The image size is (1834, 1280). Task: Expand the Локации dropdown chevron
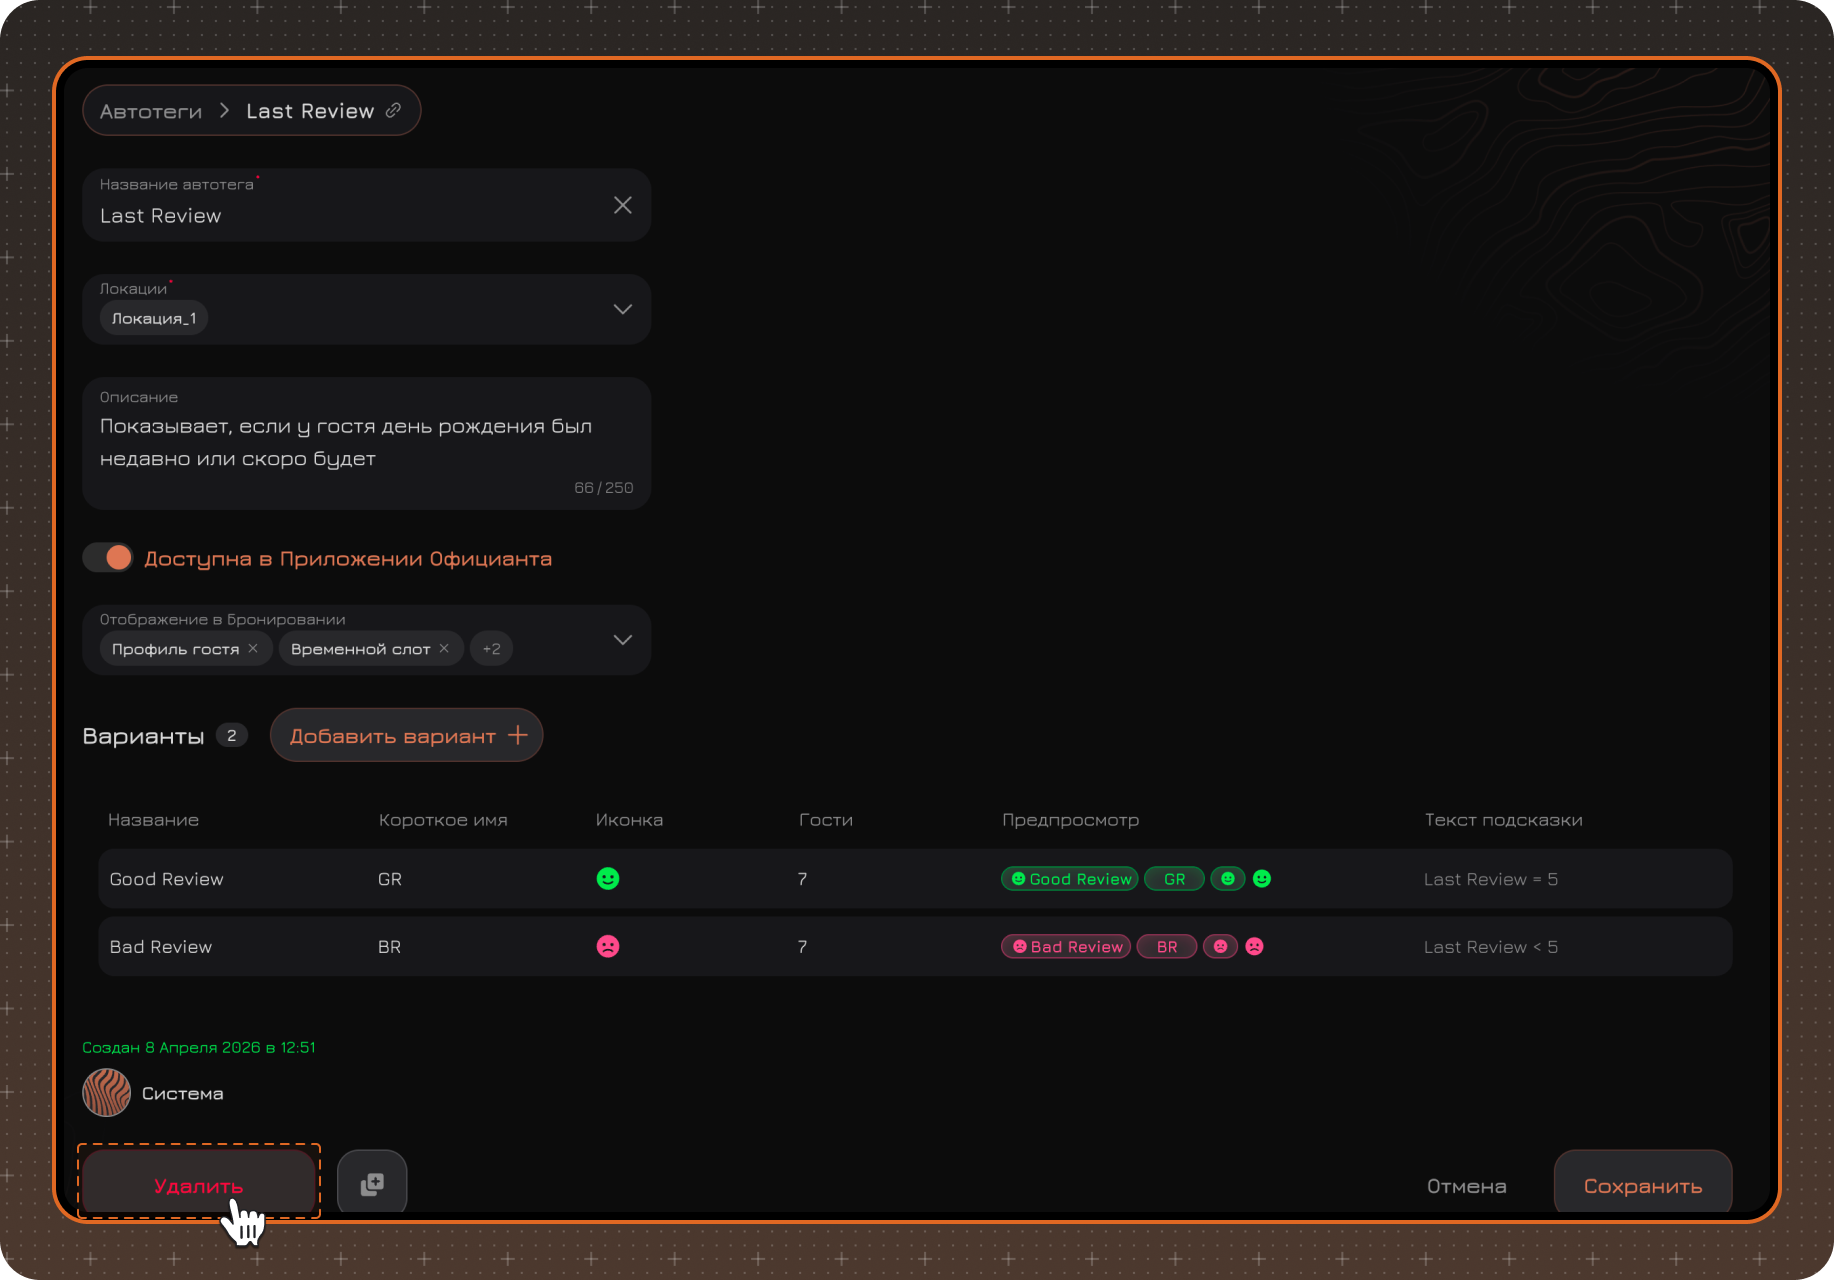tap(623, 309)
